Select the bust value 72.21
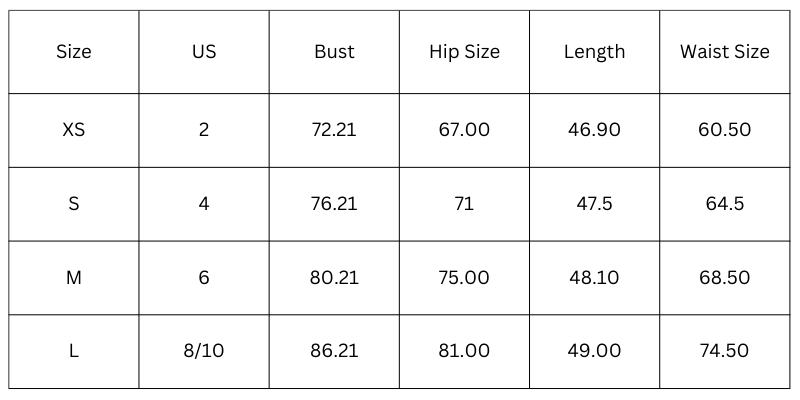Viewport: 800px width, 400px height. pyautogui.click(x=334, y=130)
